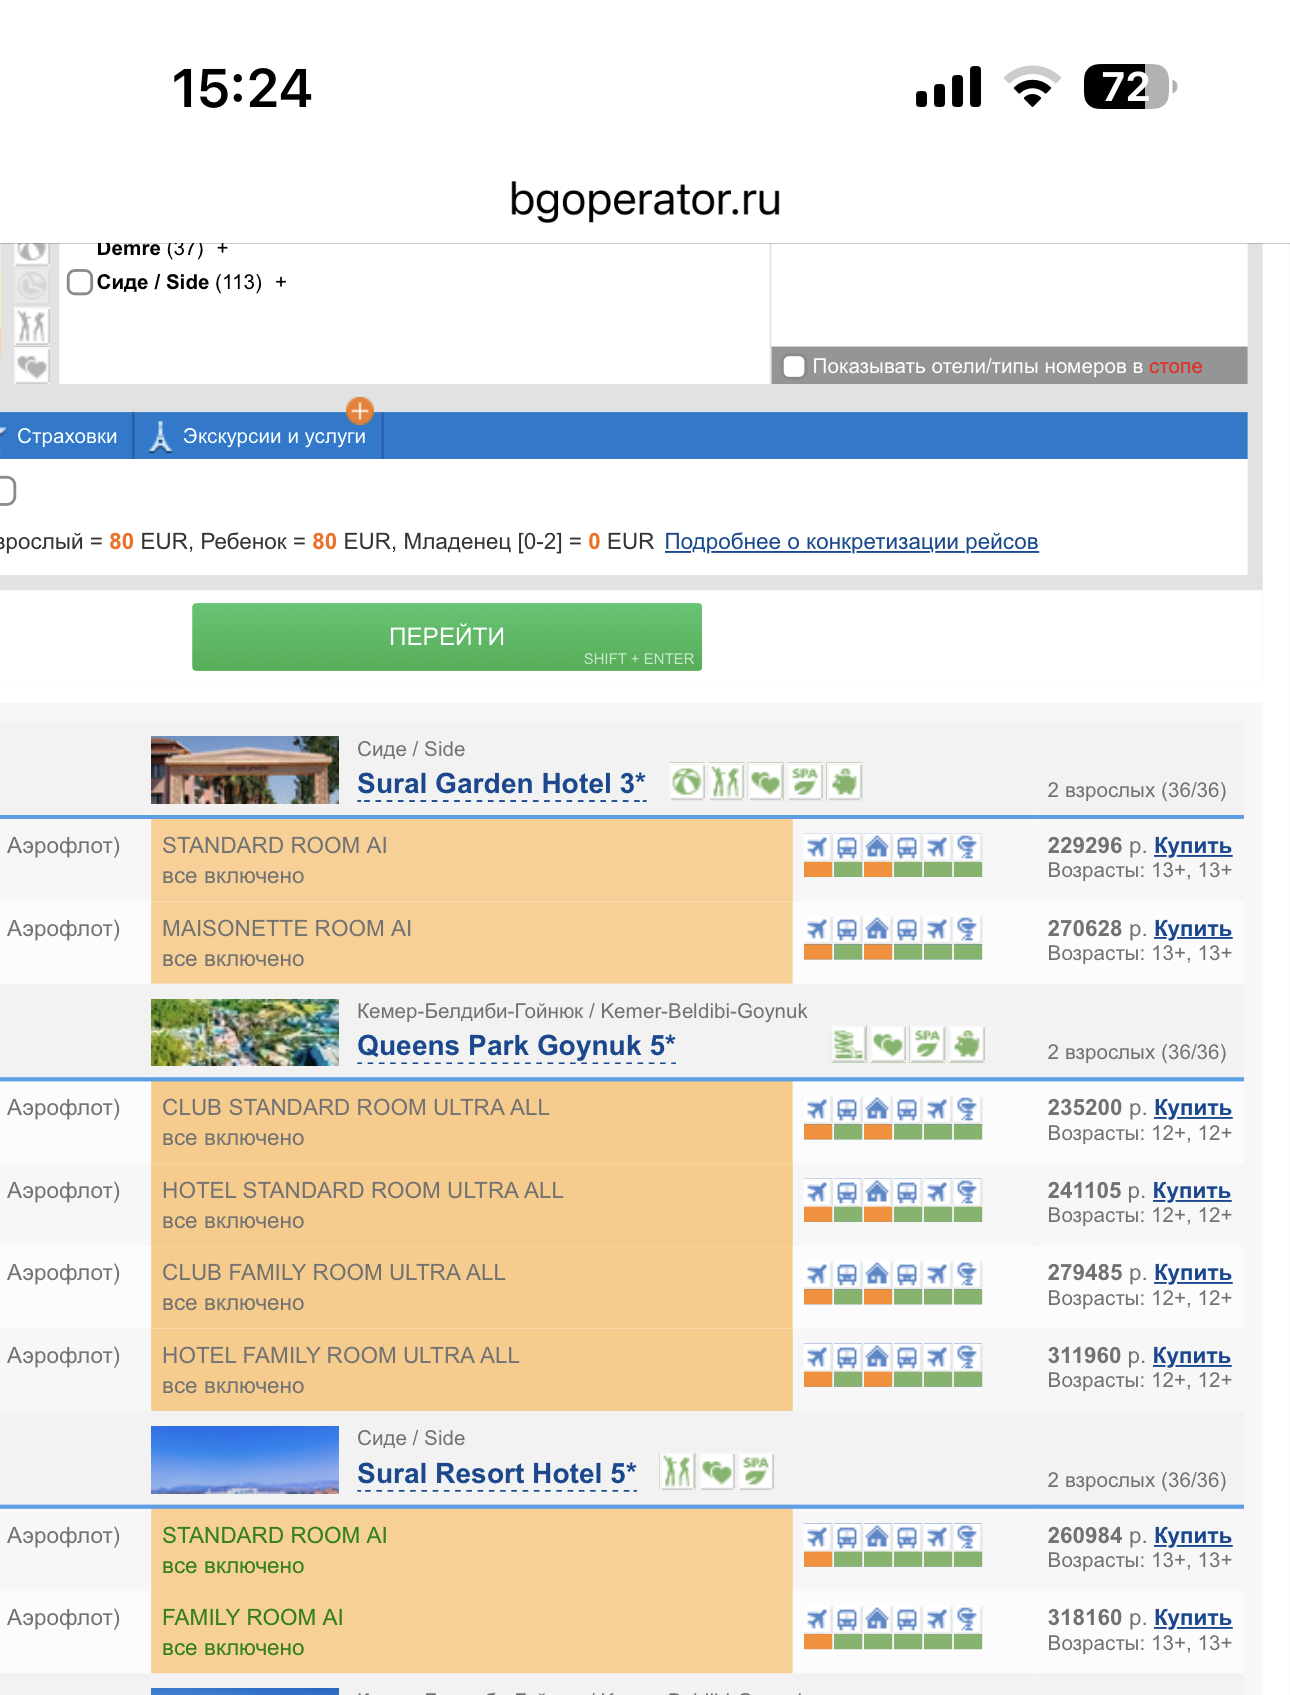Expand the Demre region with plus sign
The image size is (1290, 1695).
coord(222,248)
